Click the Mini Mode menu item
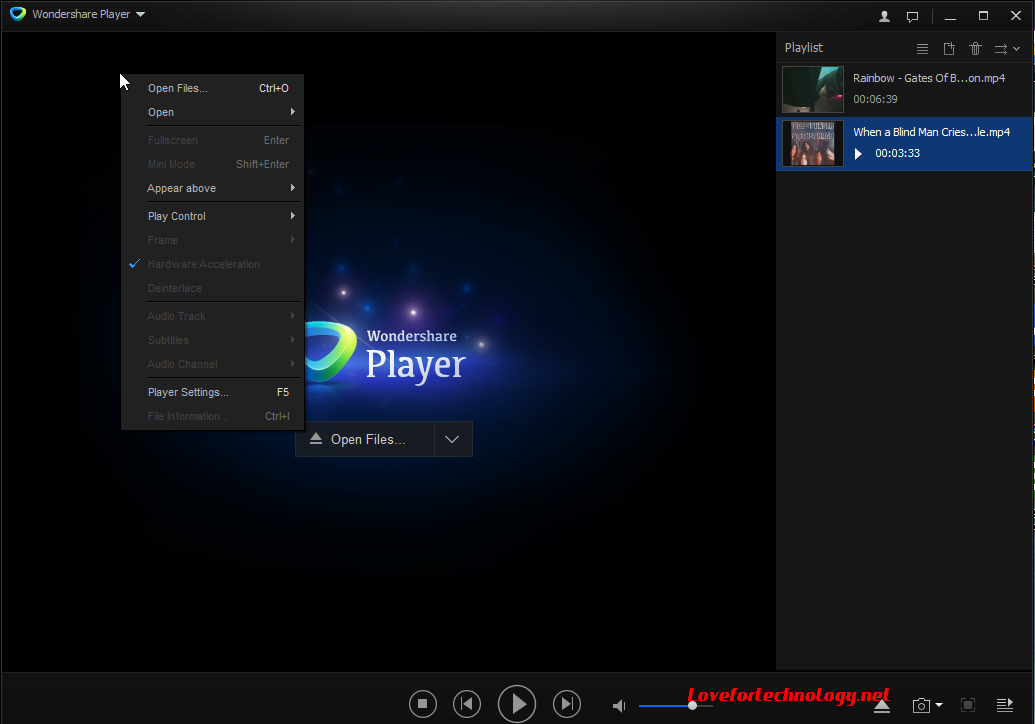1035x724 pixels. coord(212,164)
